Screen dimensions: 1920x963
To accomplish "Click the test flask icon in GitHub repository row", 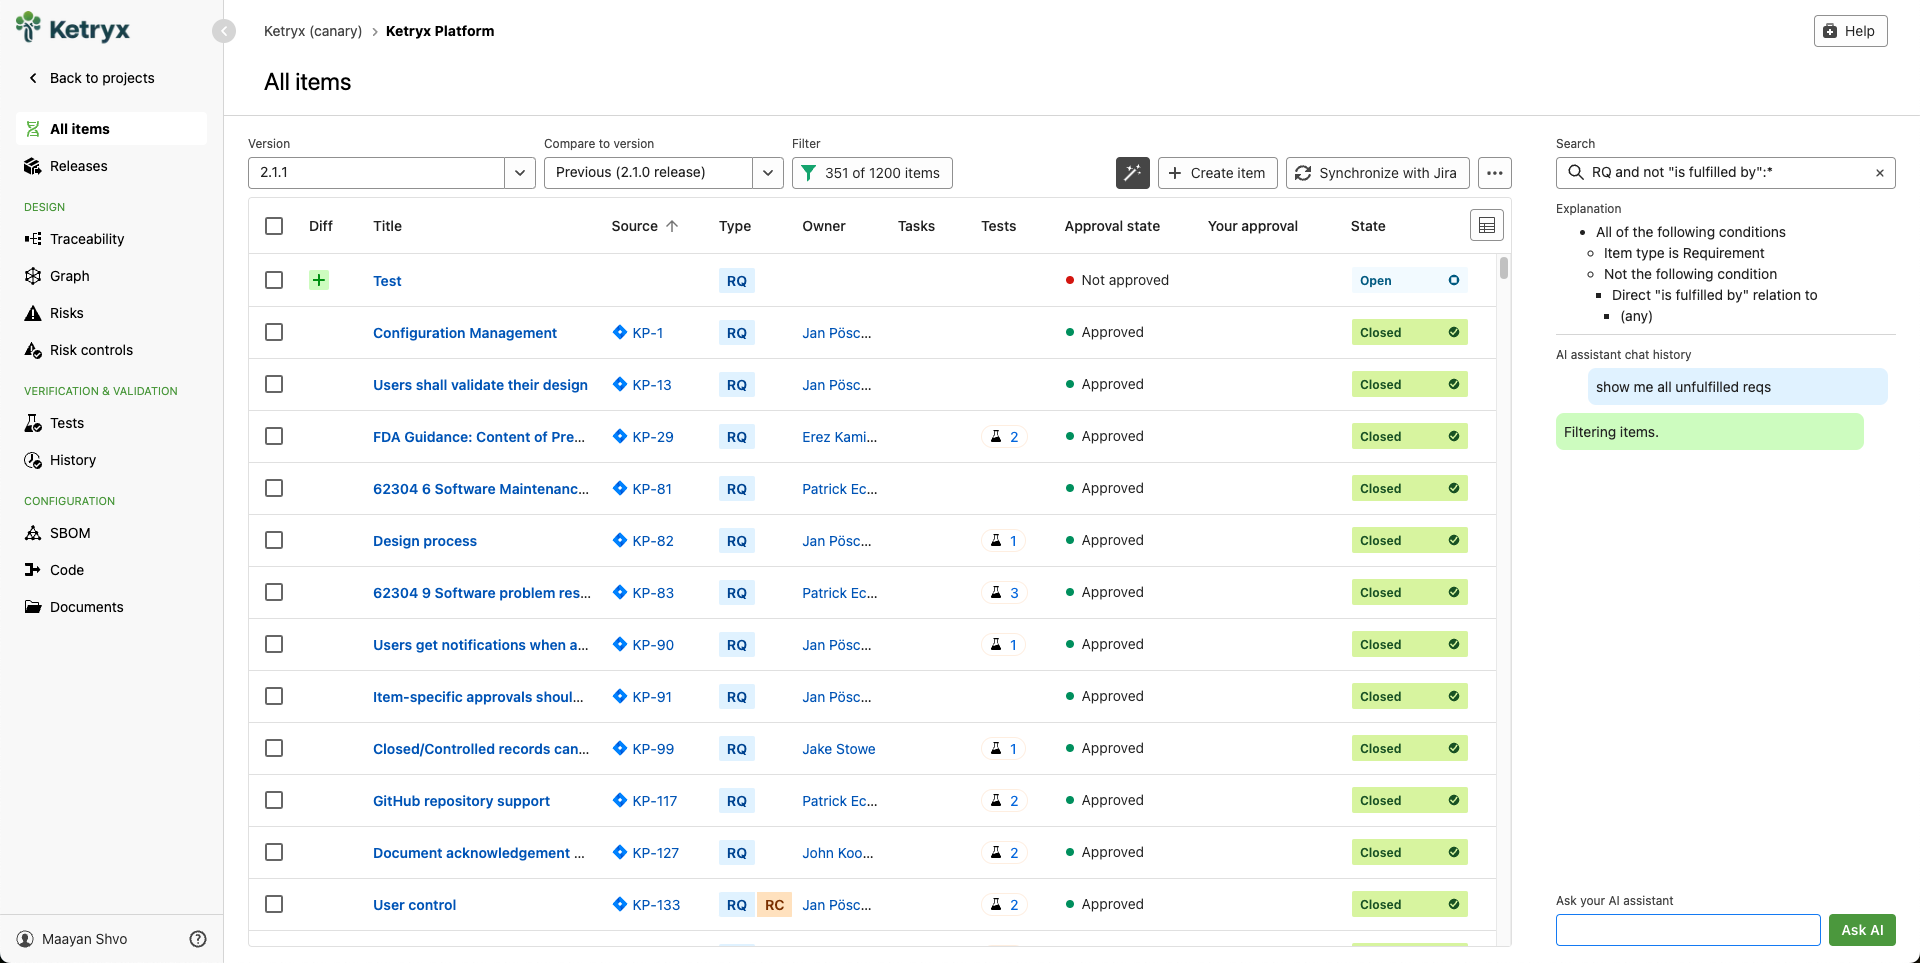I will click(996, 801).
